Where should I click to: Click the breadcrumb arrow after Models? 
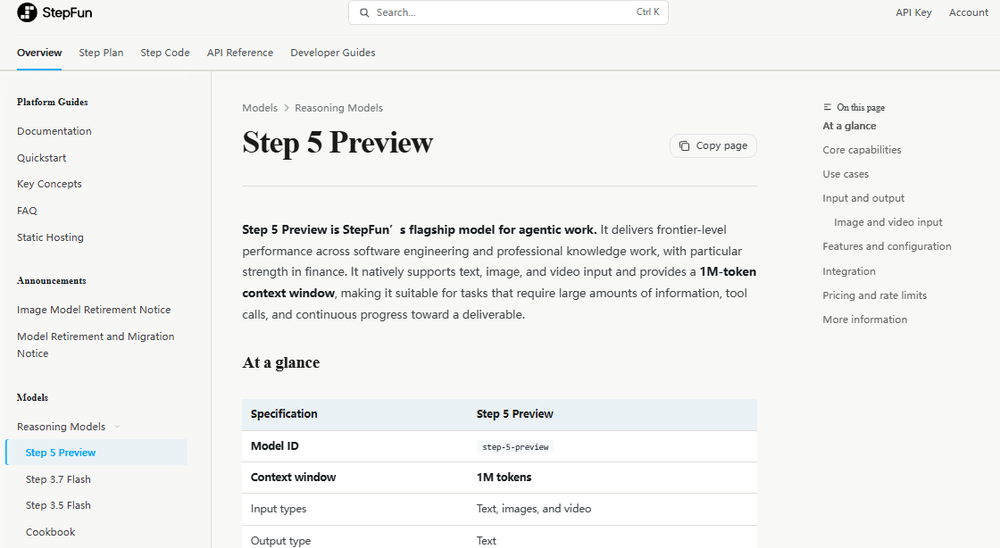(x=286, y=108)
